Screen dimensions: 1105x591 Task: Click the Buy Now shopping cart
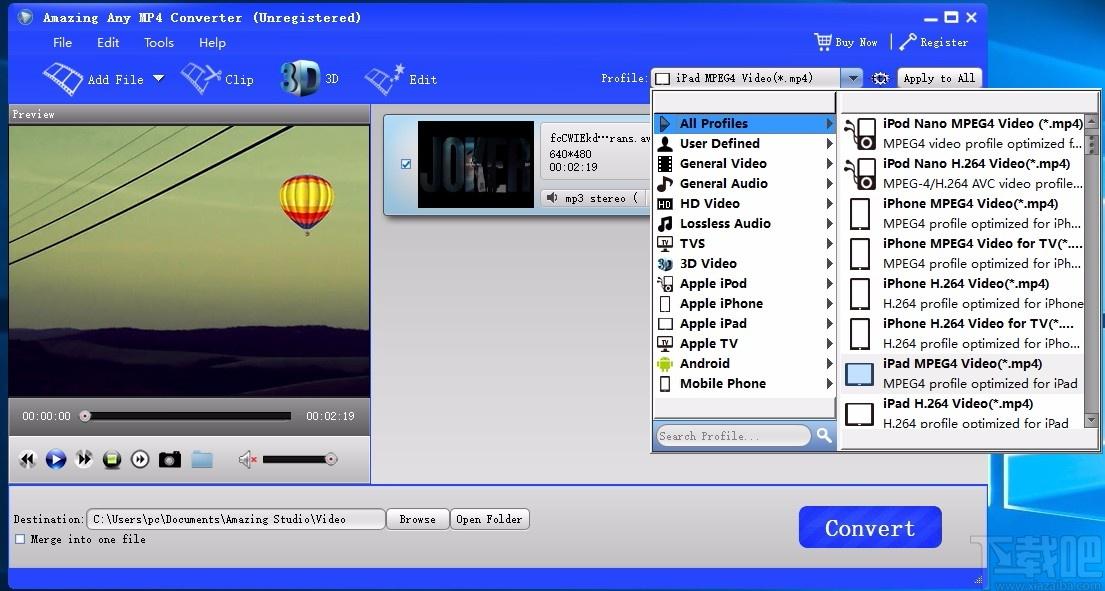click(822, 42)
